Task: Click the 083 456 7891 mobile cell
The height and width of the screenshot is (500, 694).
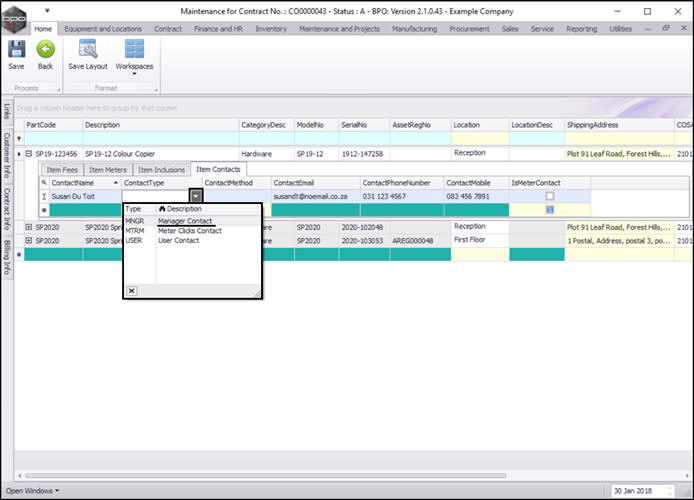Action: 476,196
